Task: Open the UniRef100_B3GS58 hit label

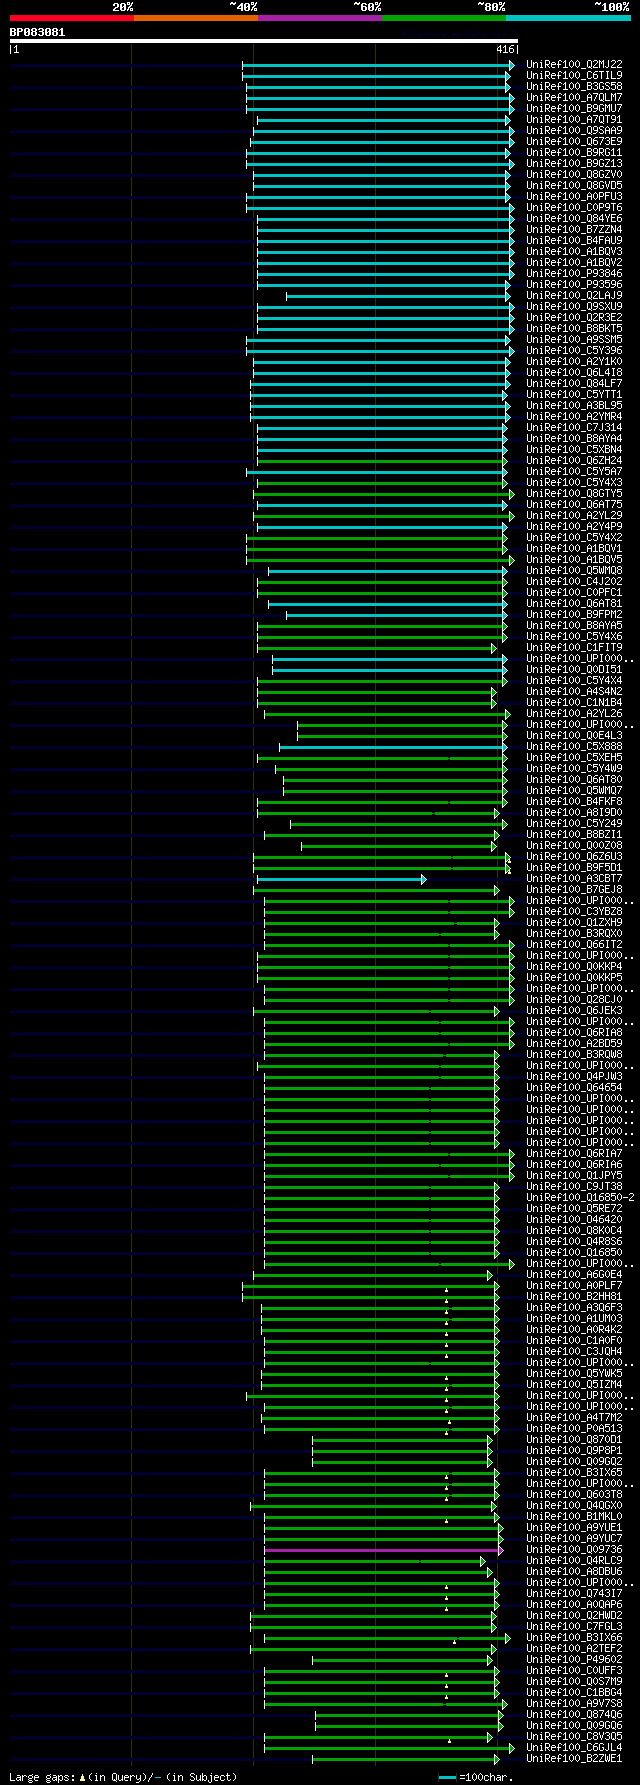Action: pos(574,86)
